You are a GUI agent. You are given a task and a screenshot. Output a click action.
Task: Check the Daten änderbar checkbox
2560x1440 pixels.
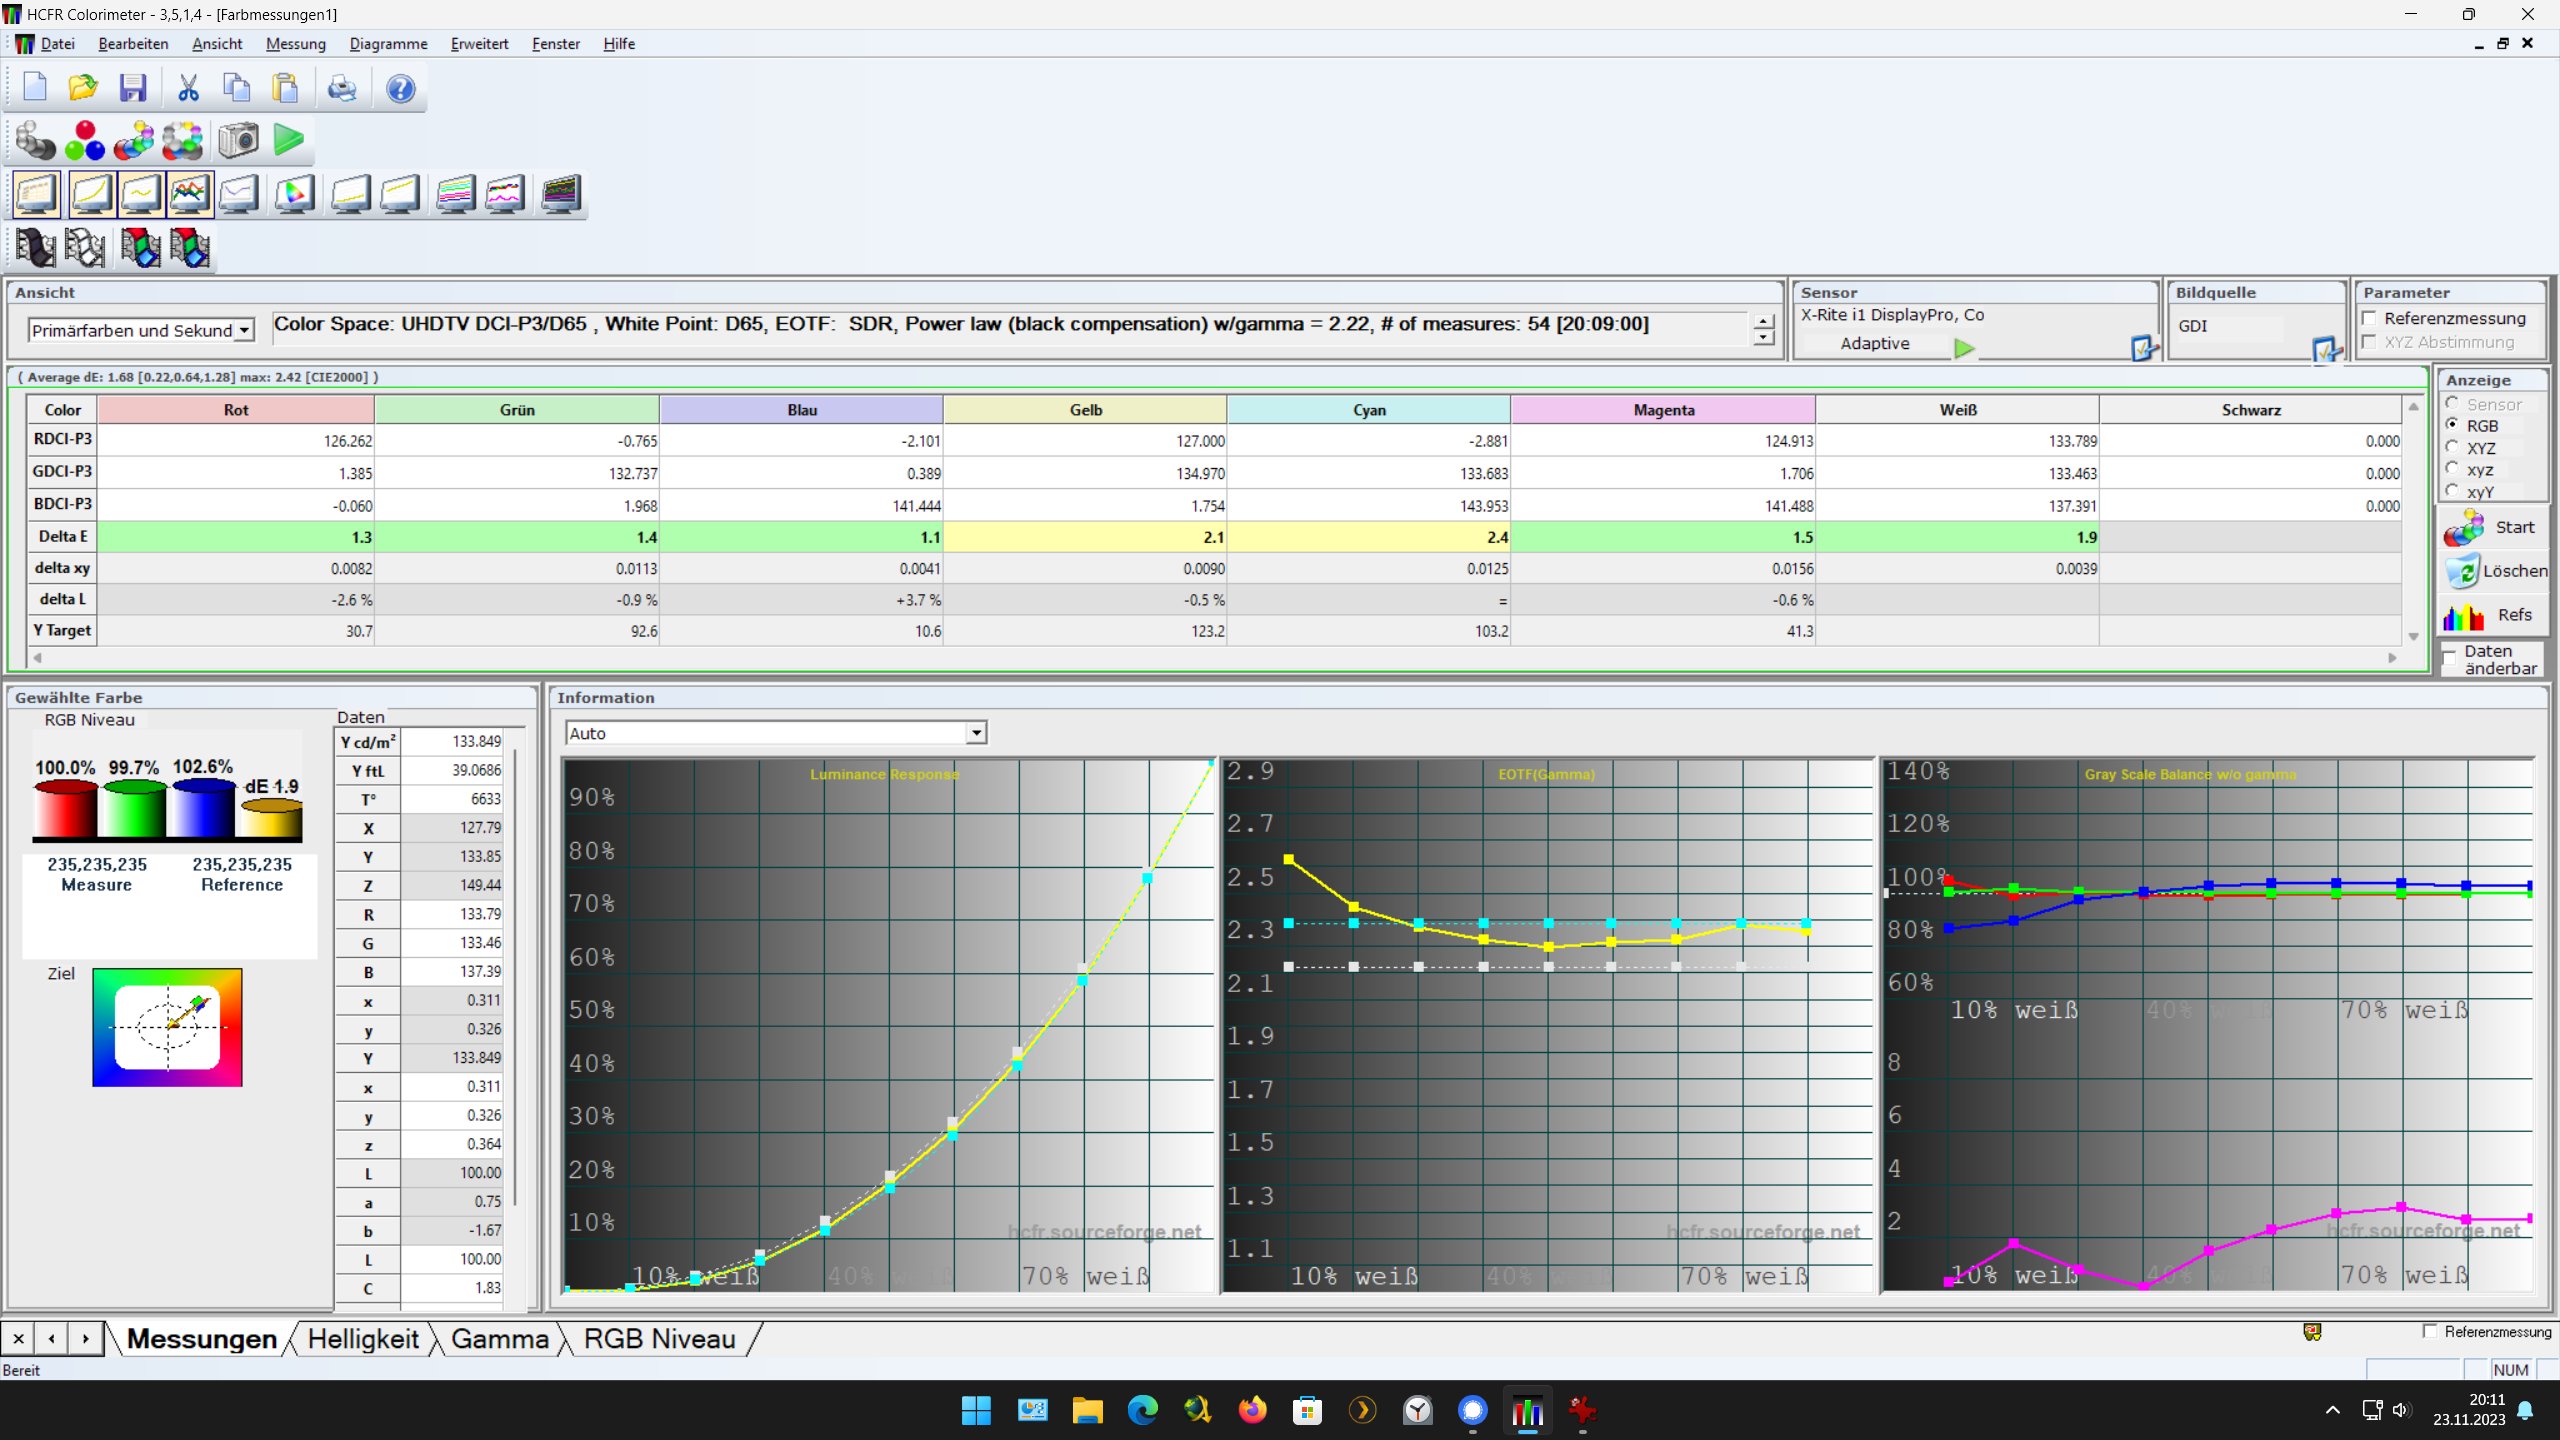(x=2449, y=659)
